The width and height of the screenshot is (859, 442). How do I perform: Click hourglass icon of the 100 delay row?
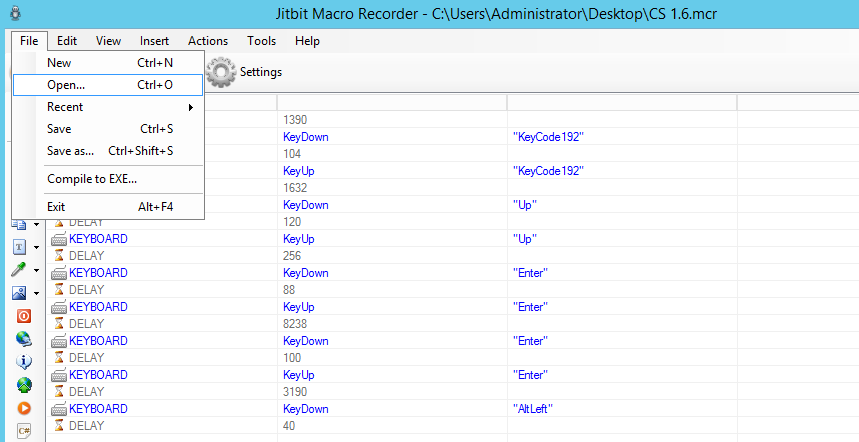(x=59, y=358)
